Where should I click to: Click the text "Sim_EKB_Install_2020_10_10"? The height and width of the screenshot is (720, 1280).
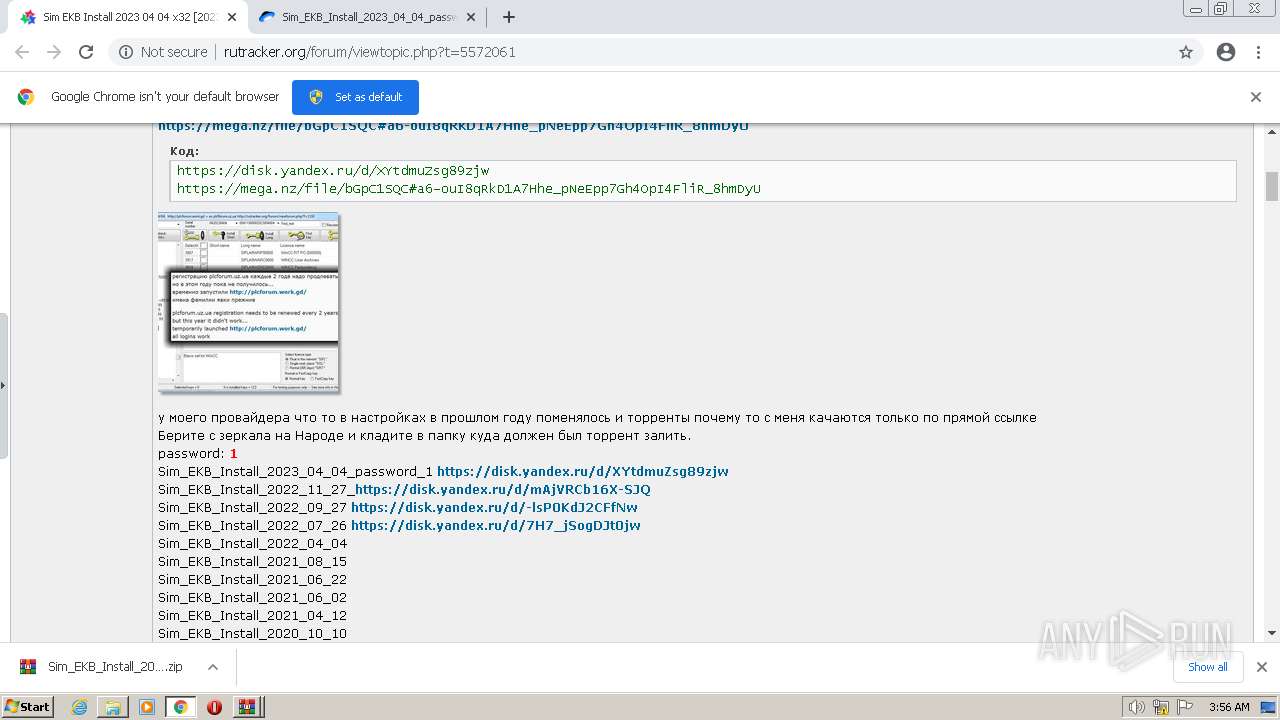253,633
